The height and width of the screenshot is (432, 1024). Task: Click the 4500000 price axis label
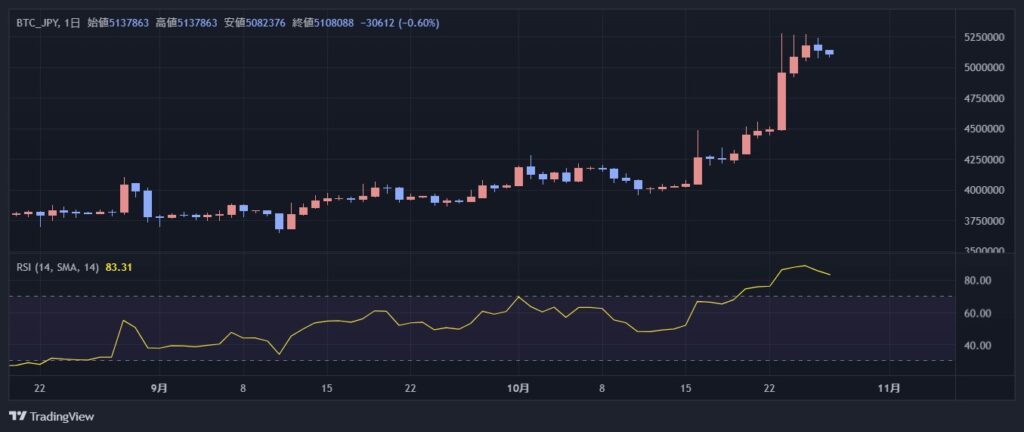click(985, 129)
